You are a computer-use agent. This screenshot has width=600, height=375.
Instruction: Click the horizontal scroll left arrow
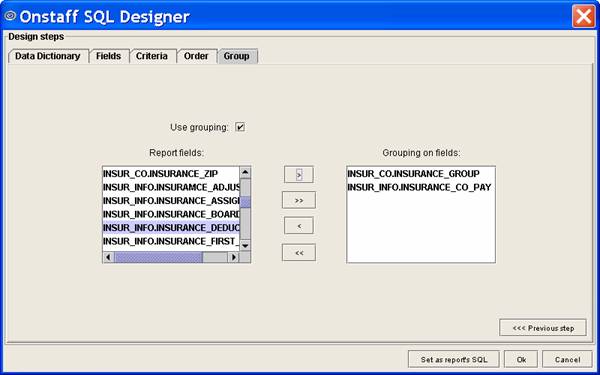[x=108, y=257]
